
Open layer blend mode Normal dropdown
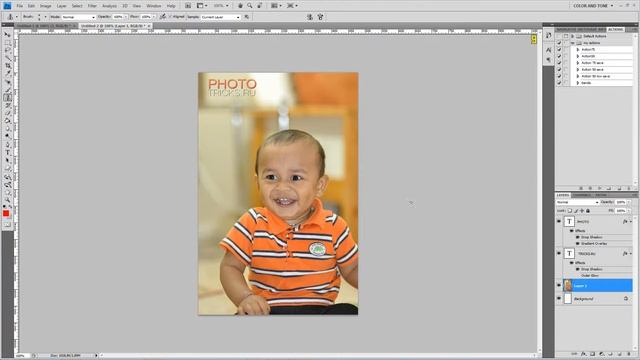[577, 202]
